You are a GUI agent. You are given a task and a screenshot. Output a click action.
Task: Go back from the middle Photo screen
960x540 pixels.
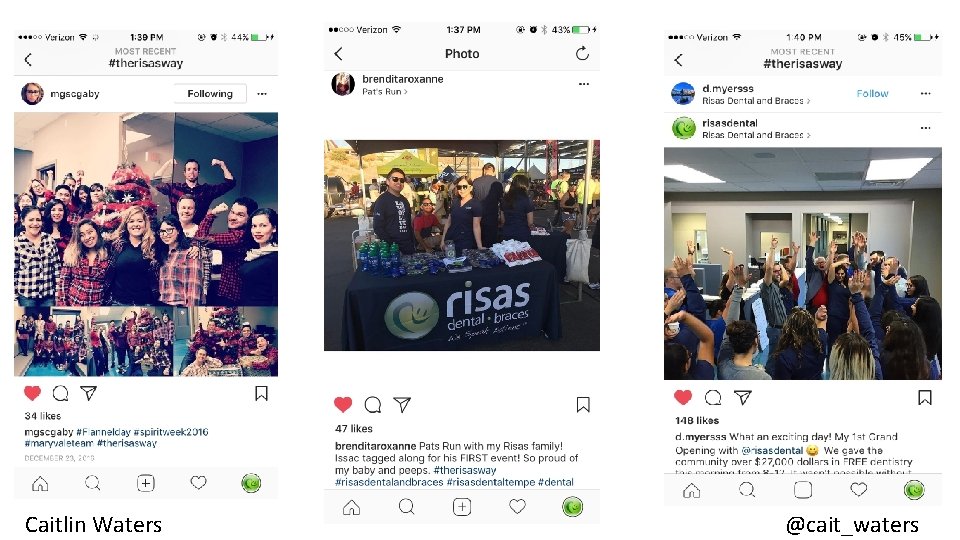tap(339, 54)
